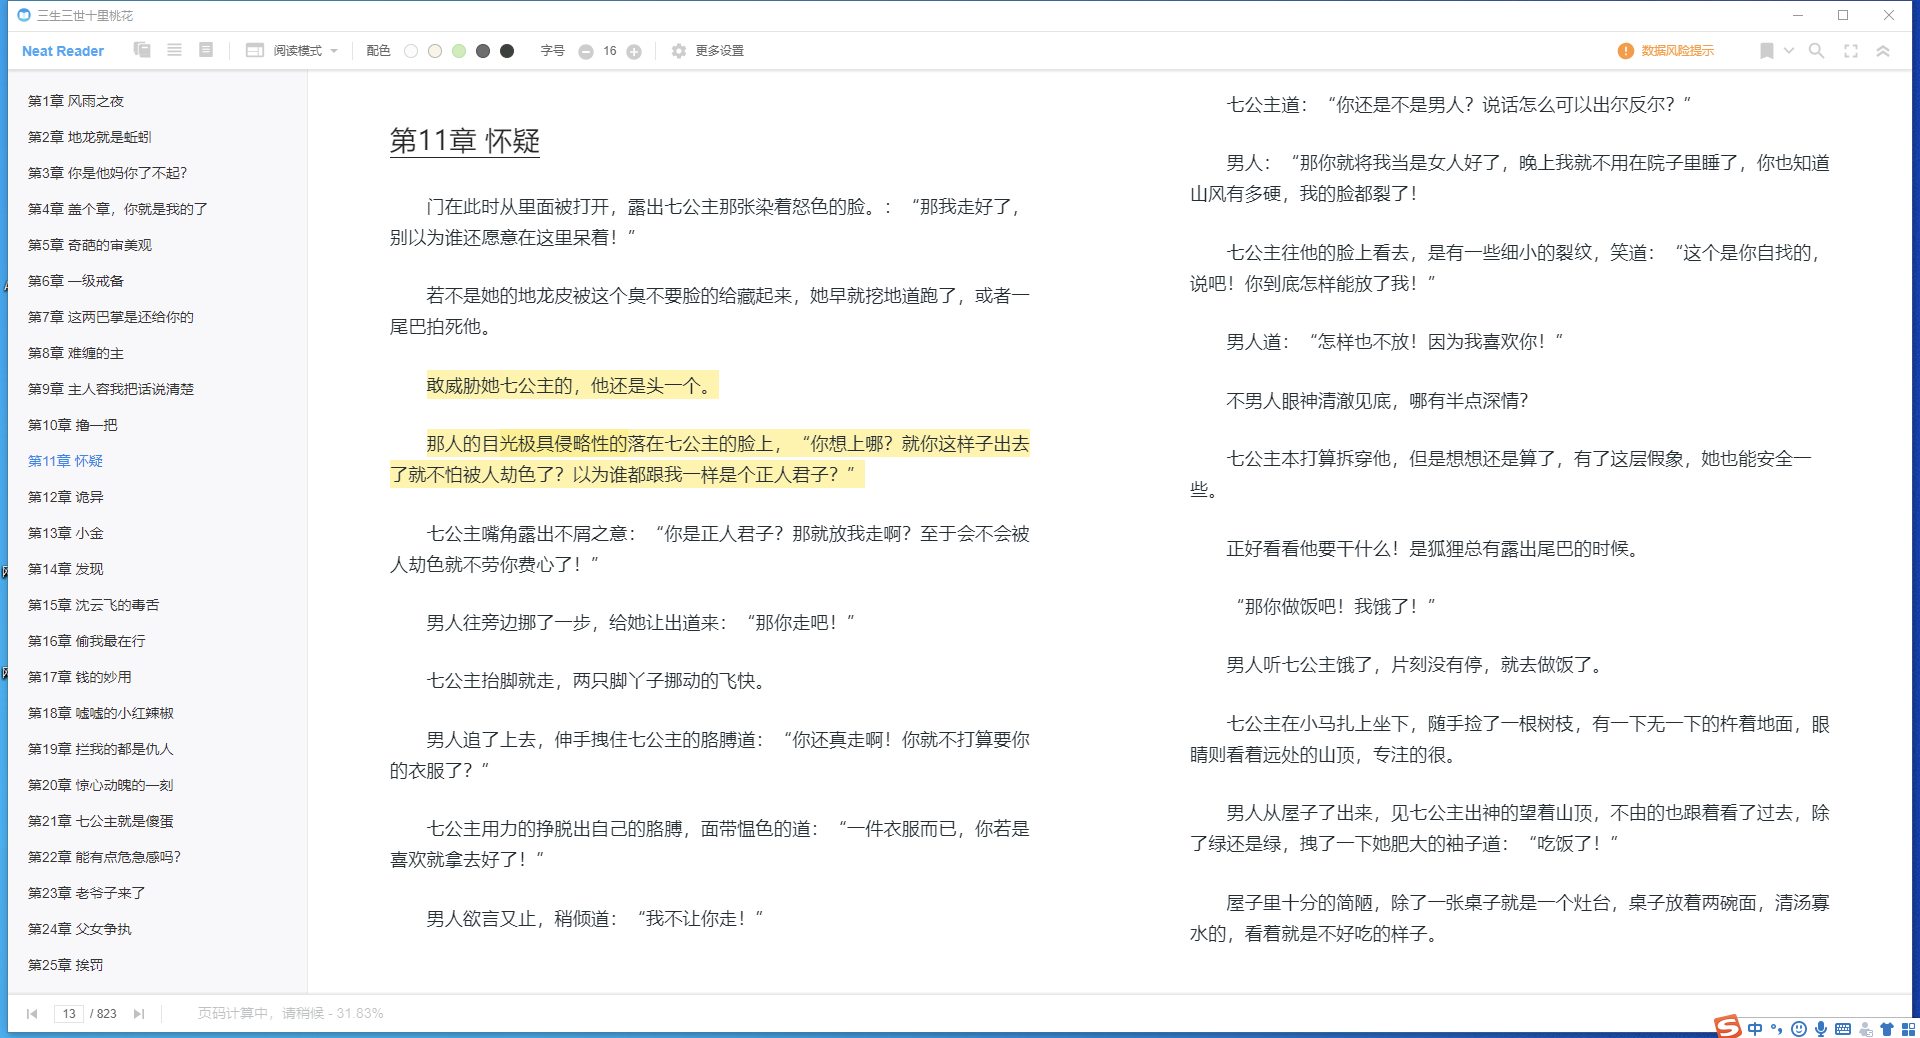Open chapter 第14章 发现
Viewport: 1920px width, 1038px height.
coord(66,569)
